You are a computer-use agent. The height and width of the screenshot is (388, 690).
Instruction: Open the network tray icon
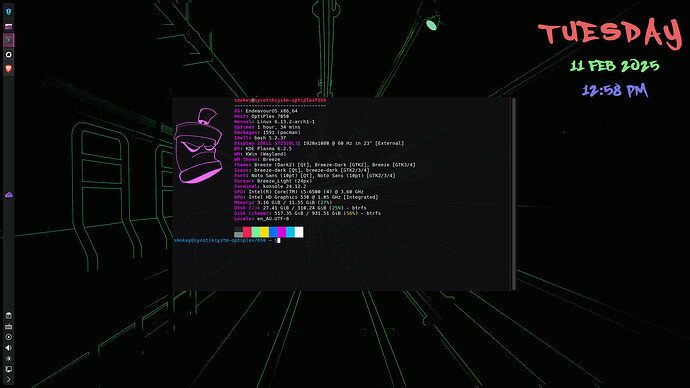[8, 326]
